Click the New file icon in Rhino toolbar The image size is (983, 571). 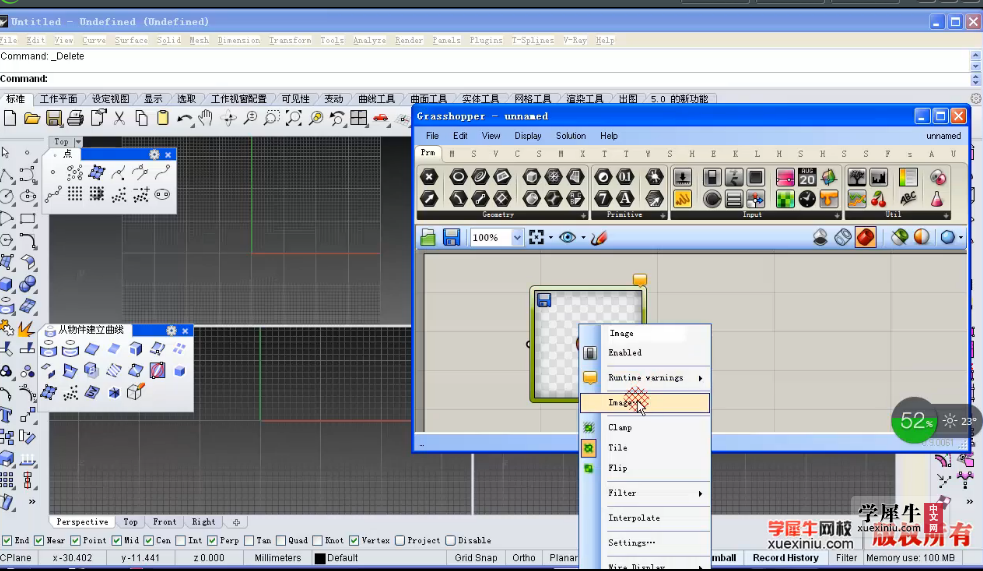(10, 118)
